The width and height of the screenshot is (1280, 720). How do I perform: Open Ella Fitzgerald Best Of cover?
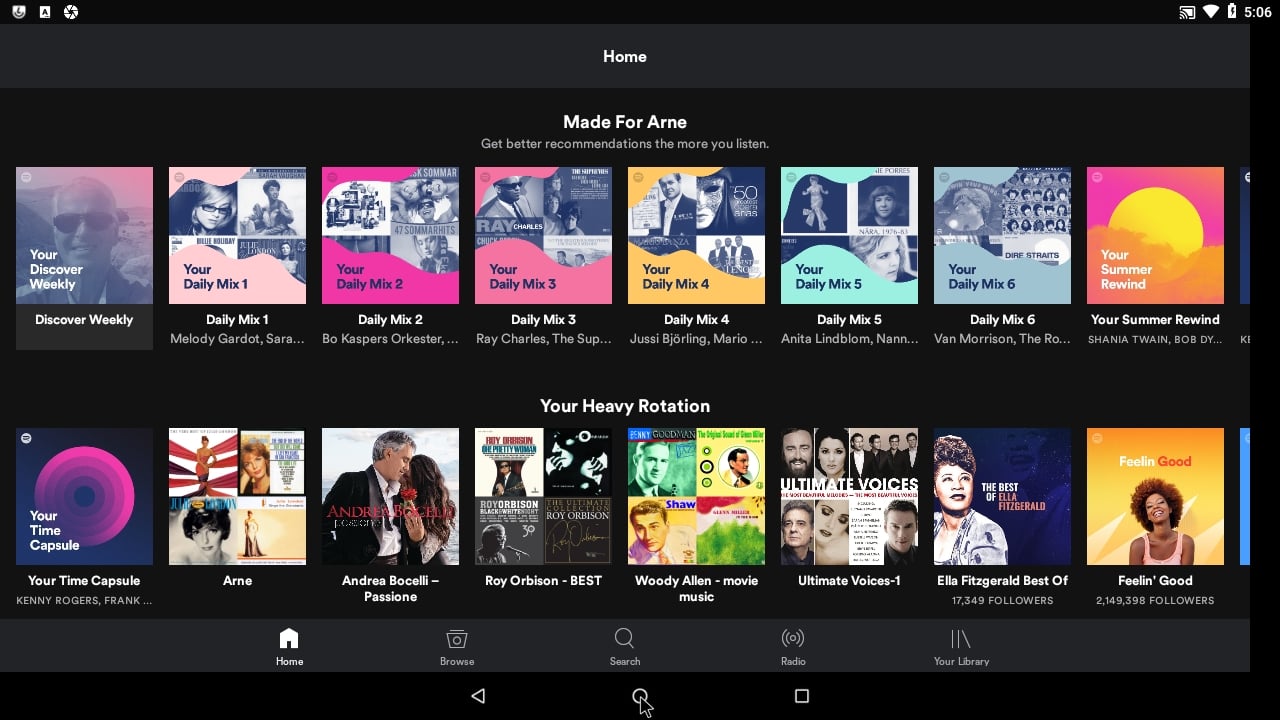point(1002,497)
